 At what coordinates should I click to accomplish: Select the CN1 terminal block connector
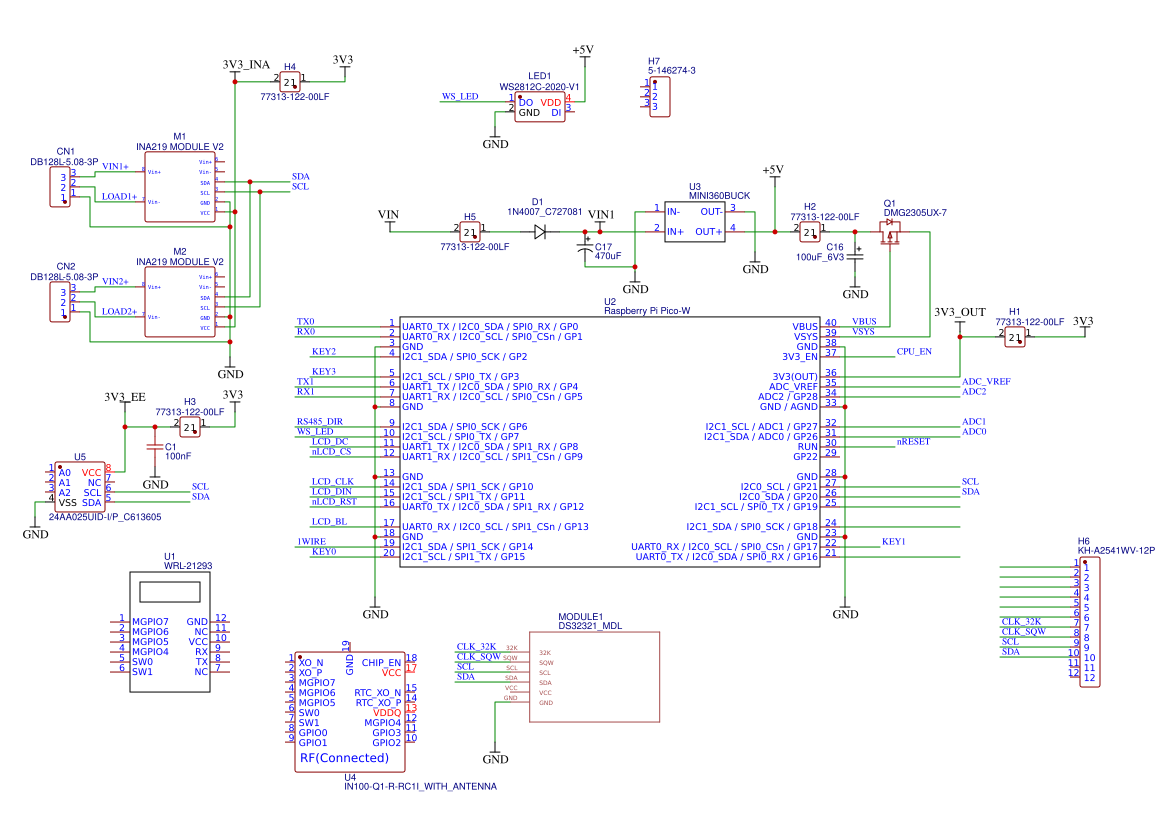pyautogui.click(x=62, y=187)
